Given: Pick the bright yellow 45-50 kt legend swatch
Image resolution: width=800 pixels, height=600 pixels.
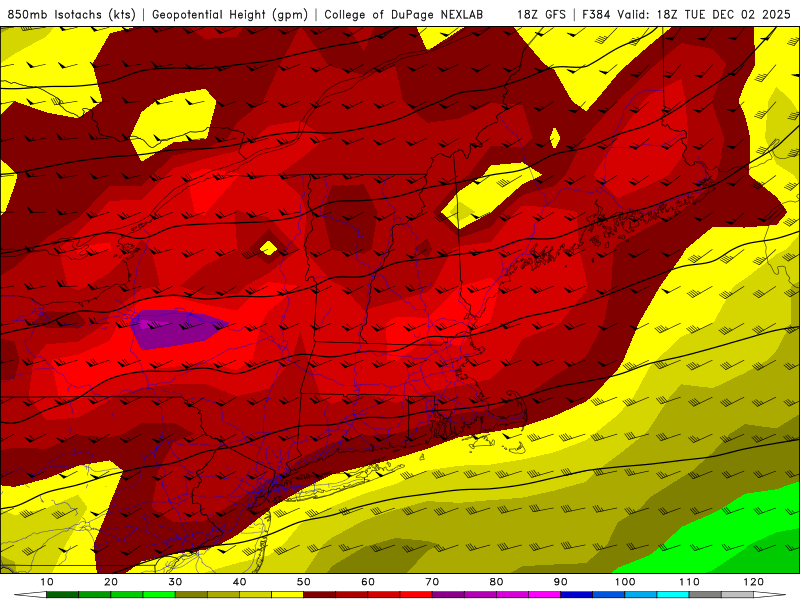Looking at the screenshot, I should [287, 595].
